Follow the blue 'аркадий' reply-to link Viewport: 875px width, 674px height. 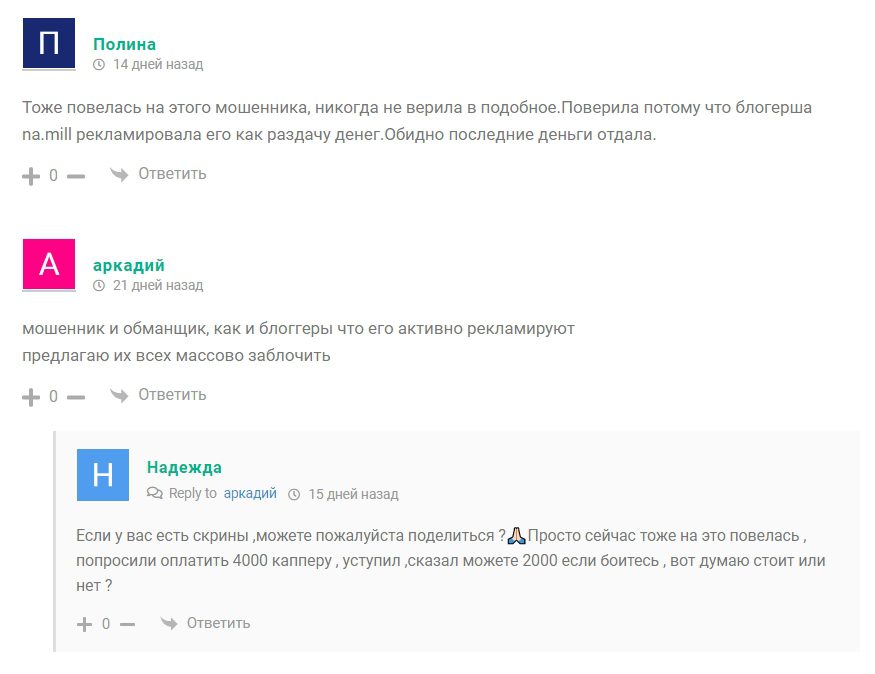250,493
